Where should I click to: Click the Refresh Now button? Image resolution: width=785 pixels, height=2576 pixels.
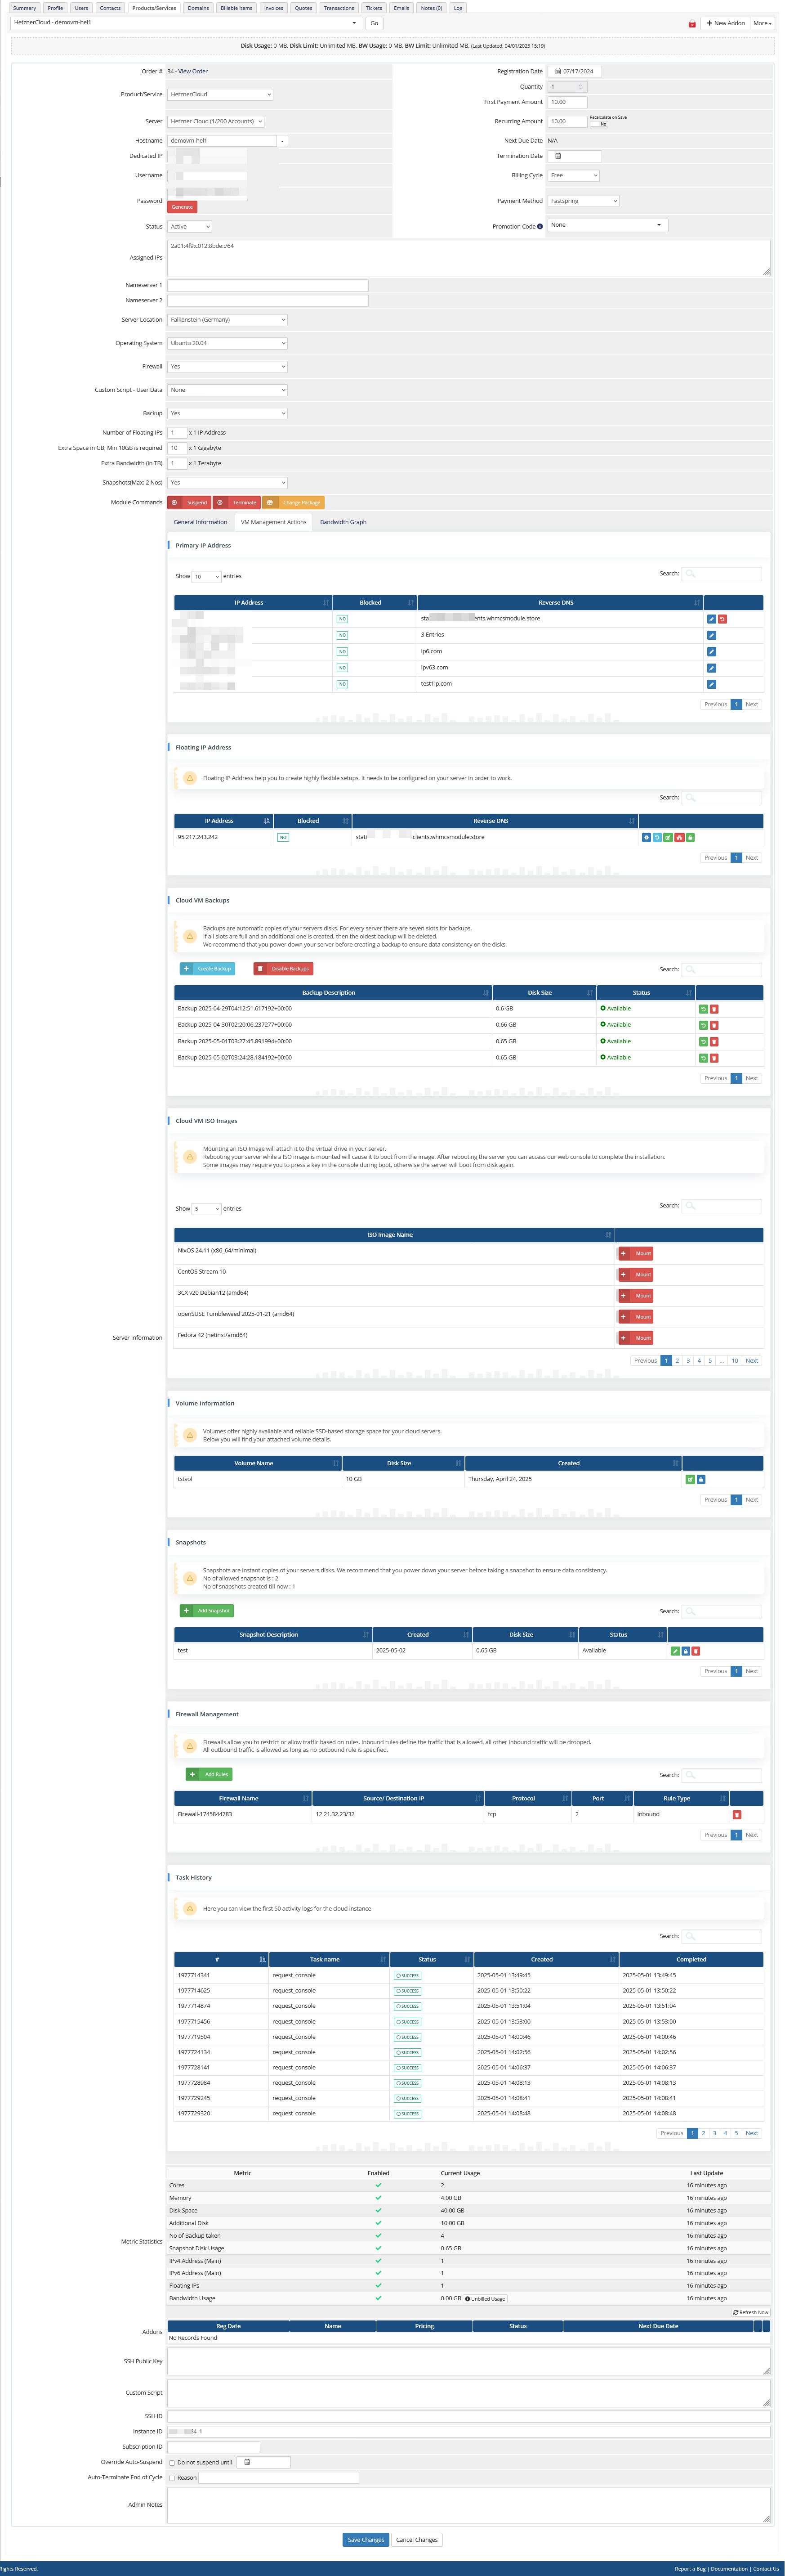[751, 2313]
